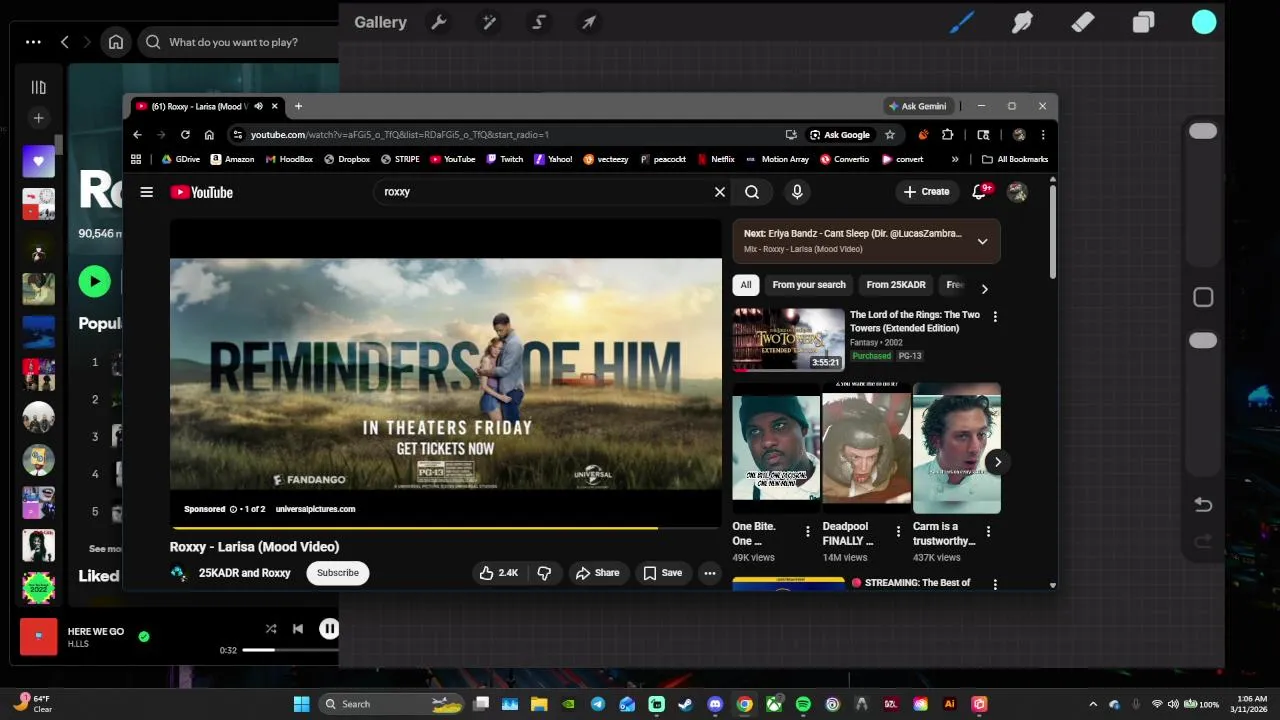This screenshot has height=720, width=1280.
Task: Click the square modify button in the drawing sidebar
Action: tap(1203, 297)
